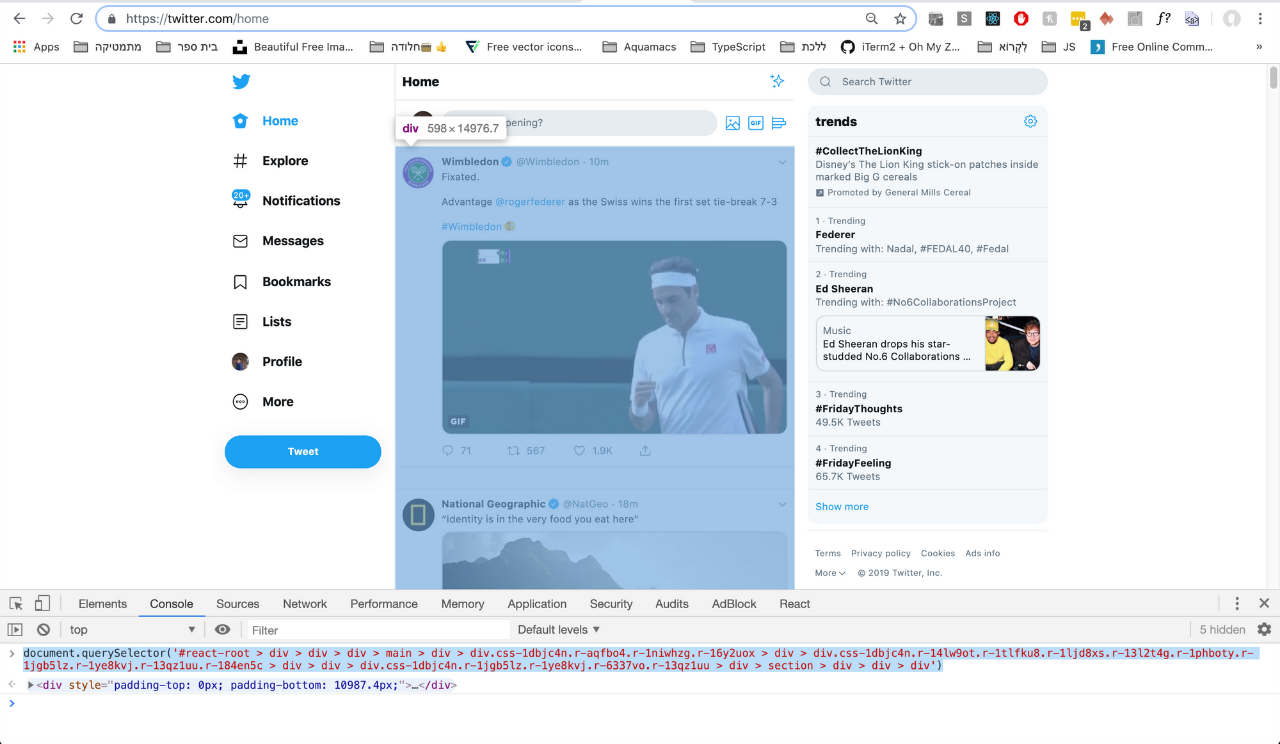Click the @rogerfederer mention link
Image resolution: width=1280 pixels, height=744 pixels.
coord(530,202)
